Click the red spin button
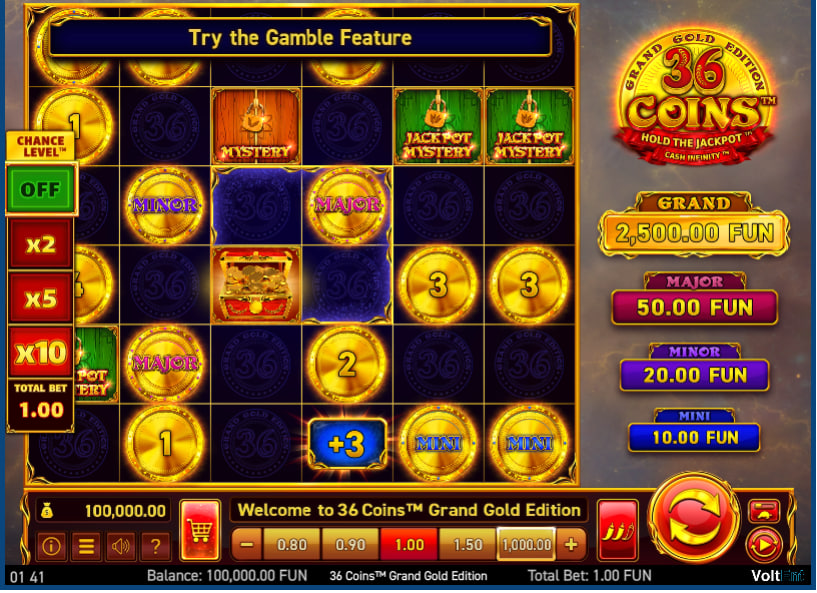 point(695,518)
